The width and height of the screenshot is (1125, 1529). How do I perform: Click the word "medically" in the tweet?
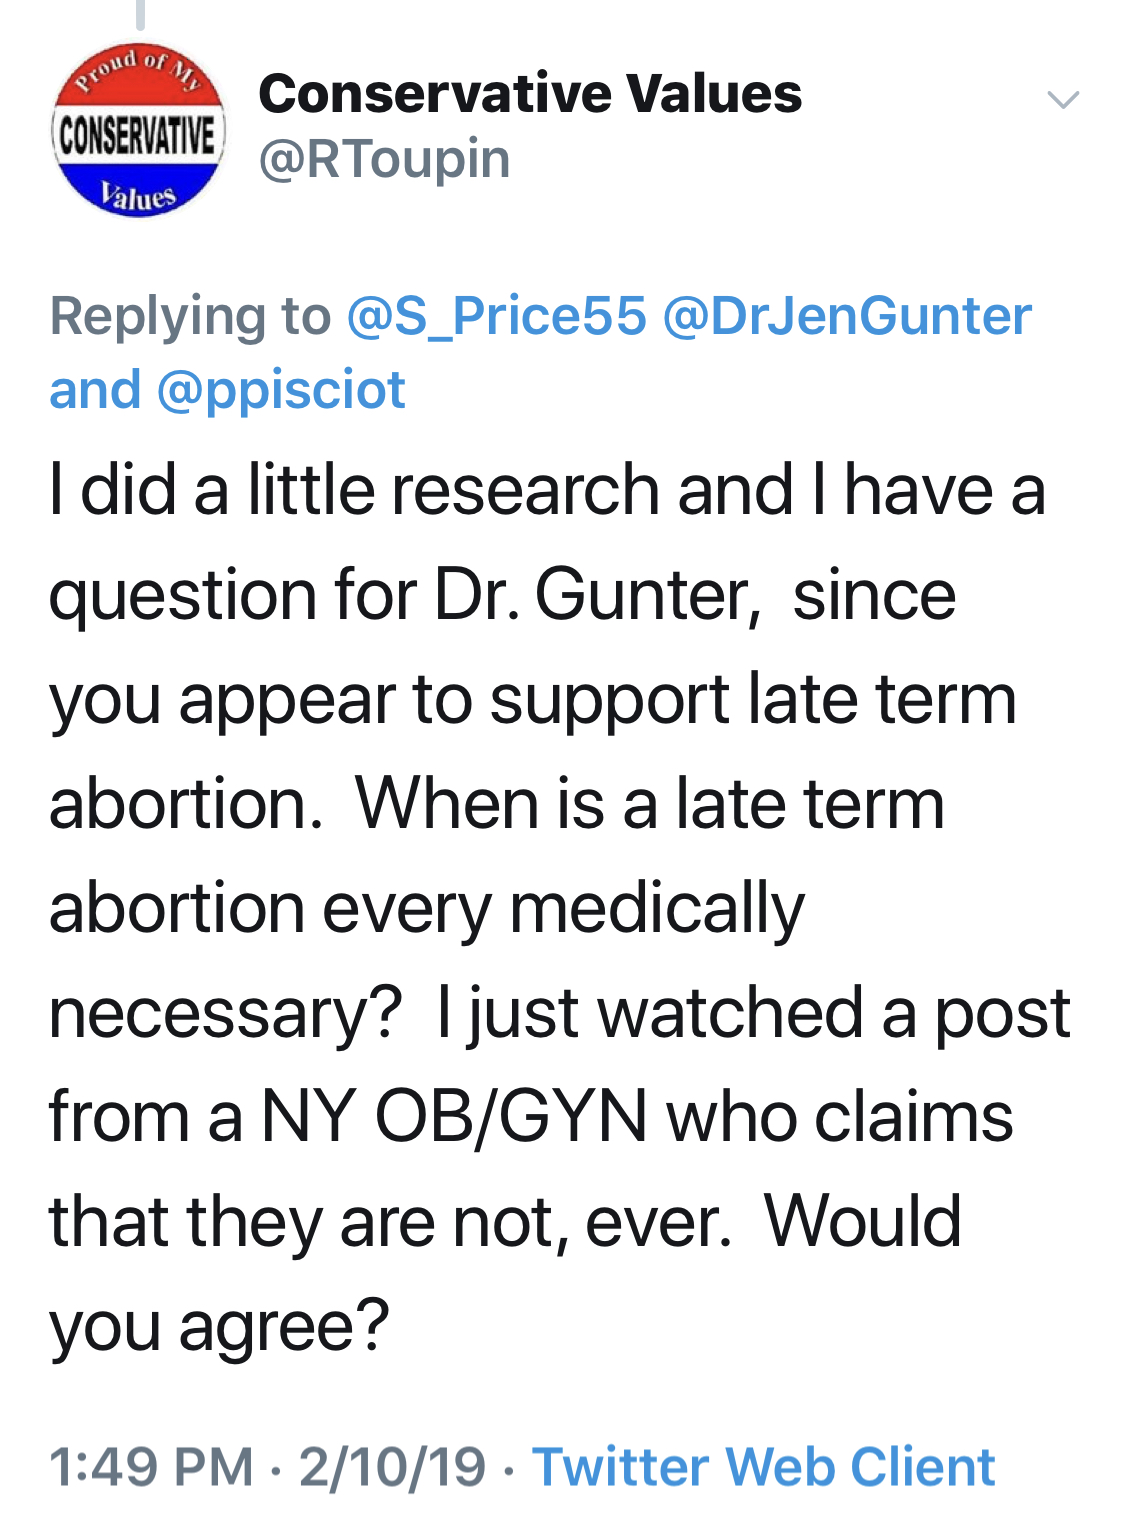coord(657,910)
